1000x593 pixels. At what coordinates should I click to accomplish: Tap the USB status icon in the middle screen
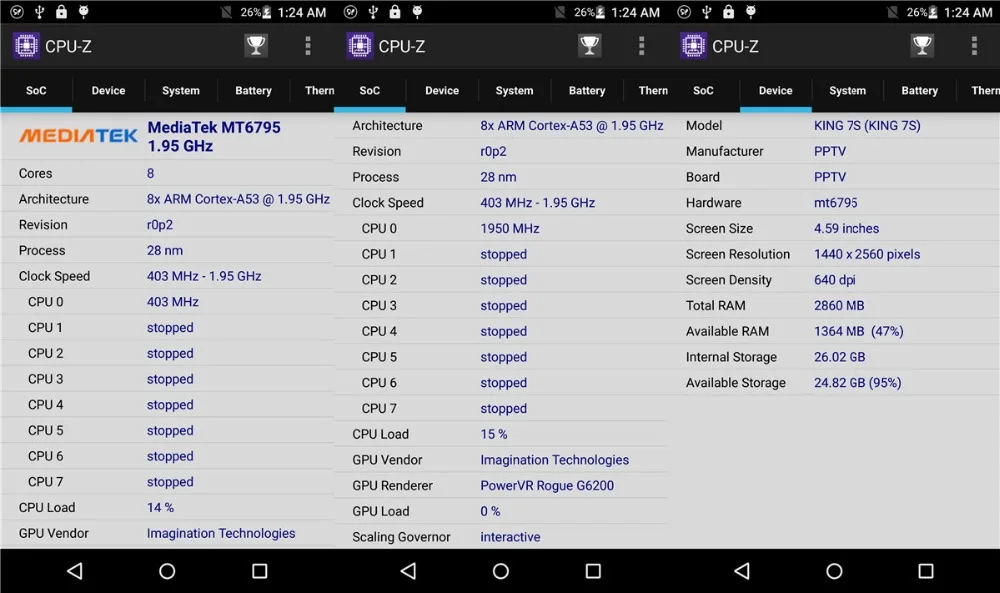[x=373, y=11]
